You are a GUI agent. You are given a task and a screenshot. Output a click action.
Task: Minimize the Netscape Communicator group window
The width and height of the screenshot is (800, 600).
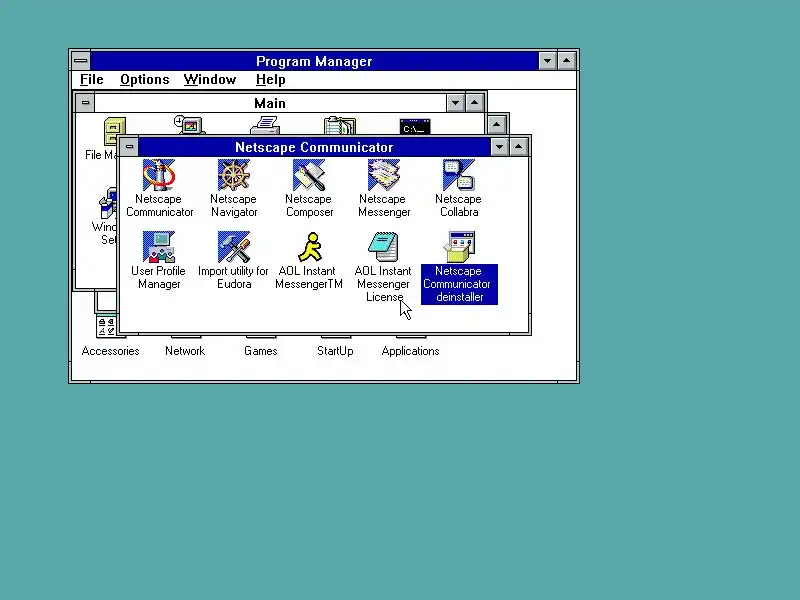coord(499,147)
